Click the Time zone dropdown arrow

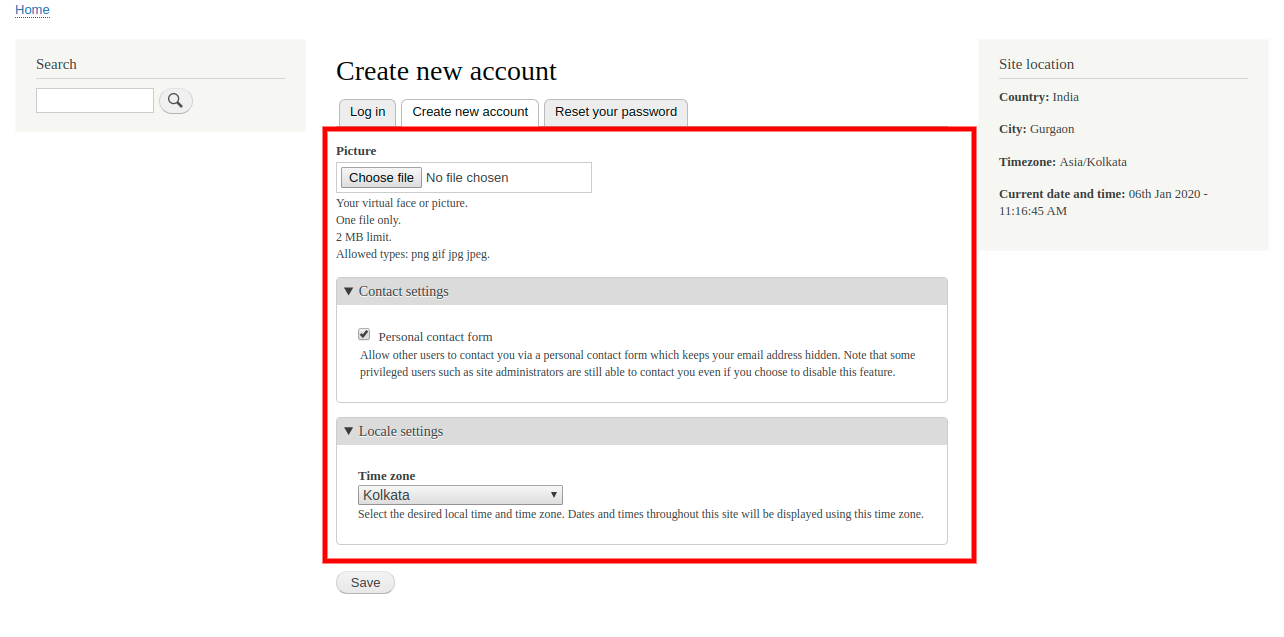[x=554, y=494]
